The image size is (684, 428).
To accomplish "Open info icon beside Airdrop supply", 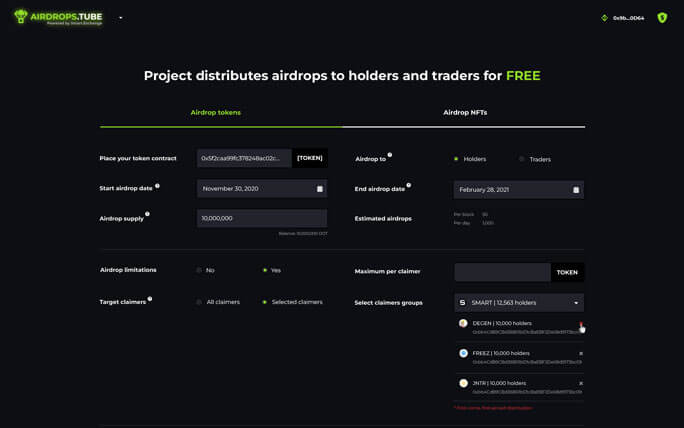I will (147, 214).
